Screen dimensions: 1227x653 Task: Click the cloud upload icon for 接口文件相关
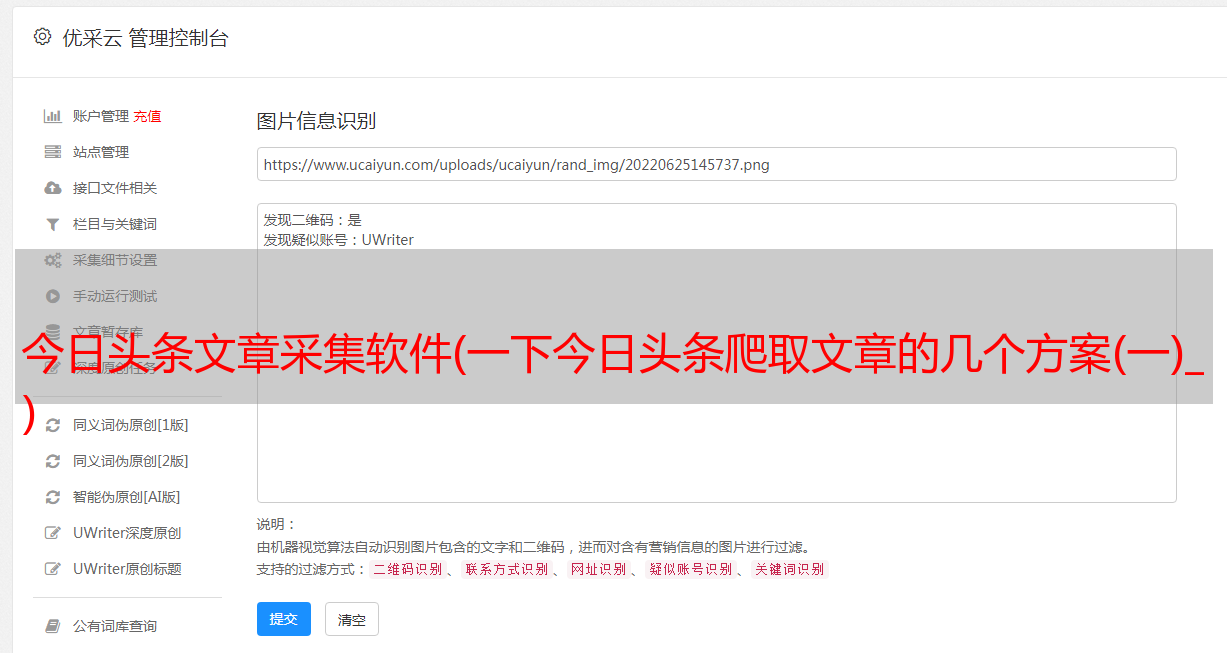tap(53, 188)
